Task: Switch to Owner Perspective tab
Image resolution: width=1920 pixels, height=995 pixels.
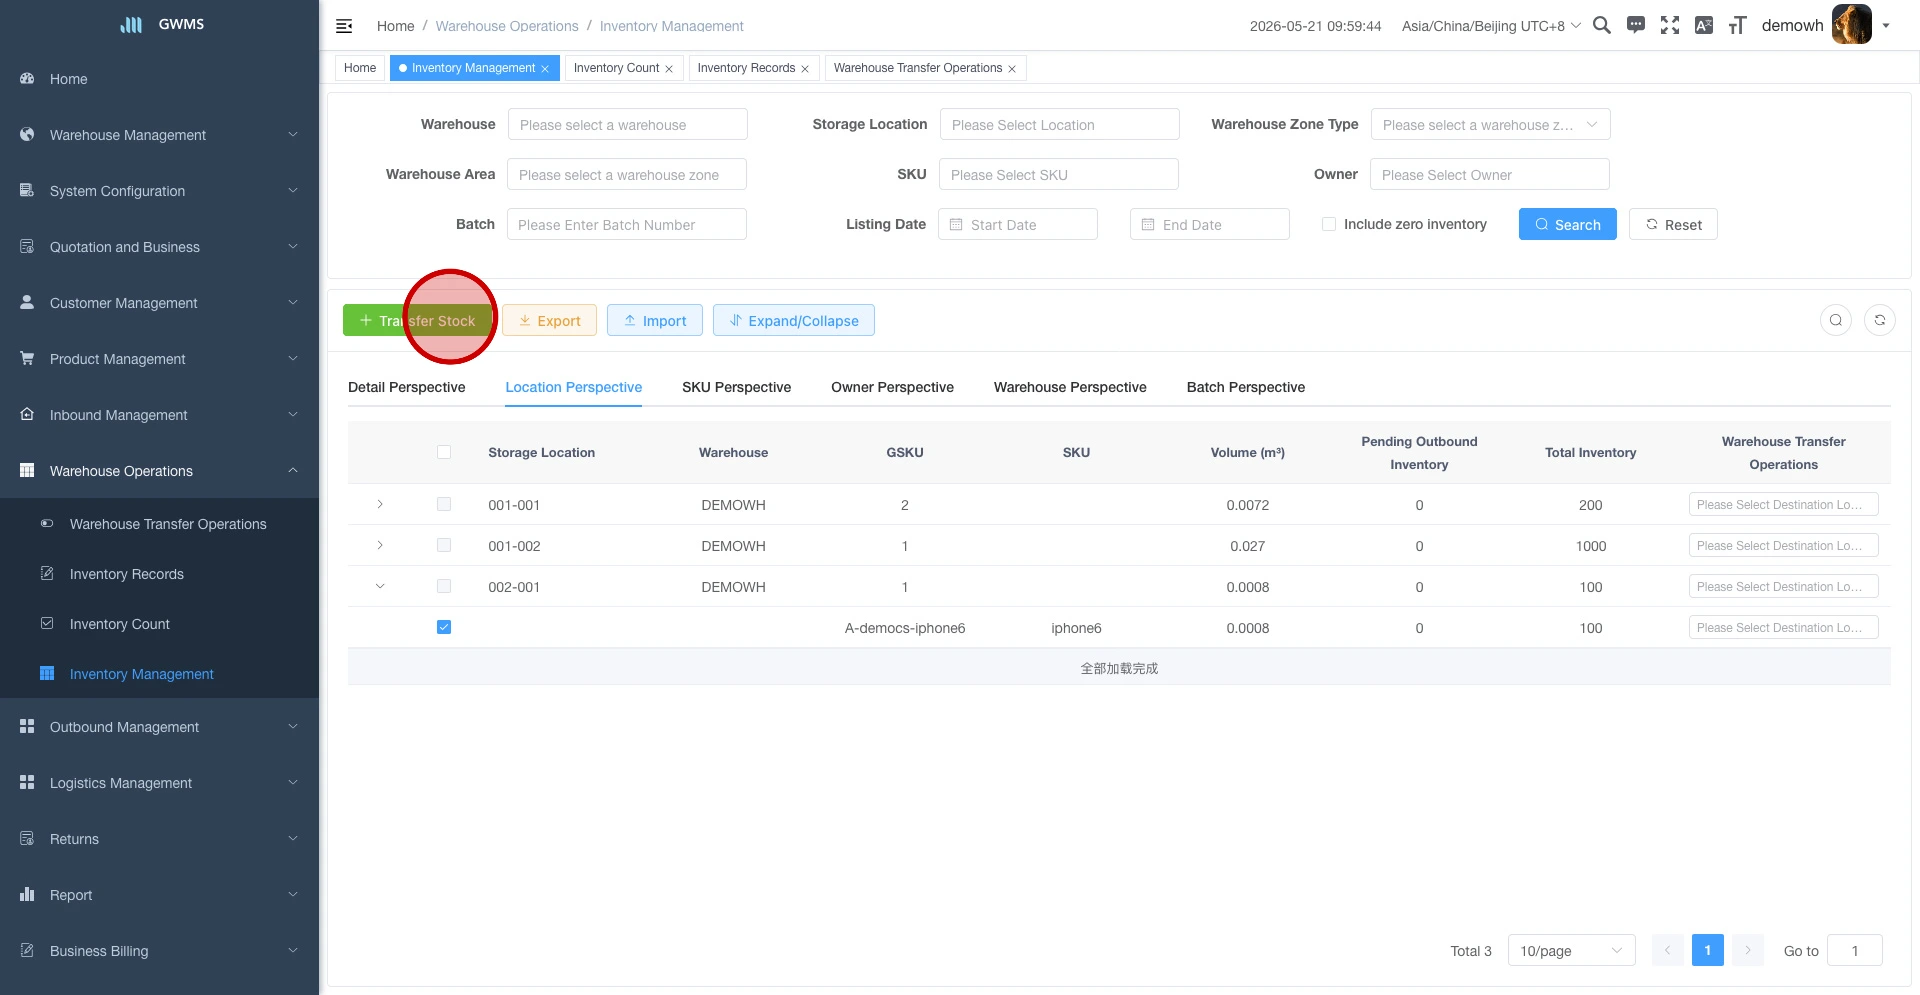Action: 893,387
